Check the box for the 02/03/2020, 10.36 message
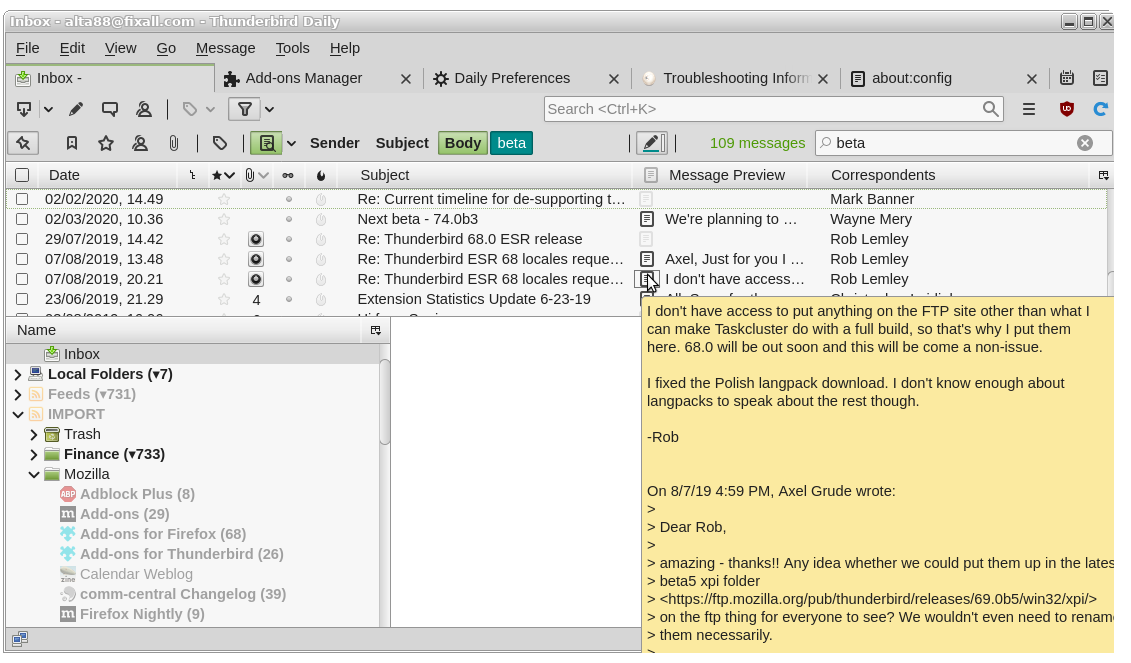The width and height of the screenshot is (1131, 663). click(22, 219)
